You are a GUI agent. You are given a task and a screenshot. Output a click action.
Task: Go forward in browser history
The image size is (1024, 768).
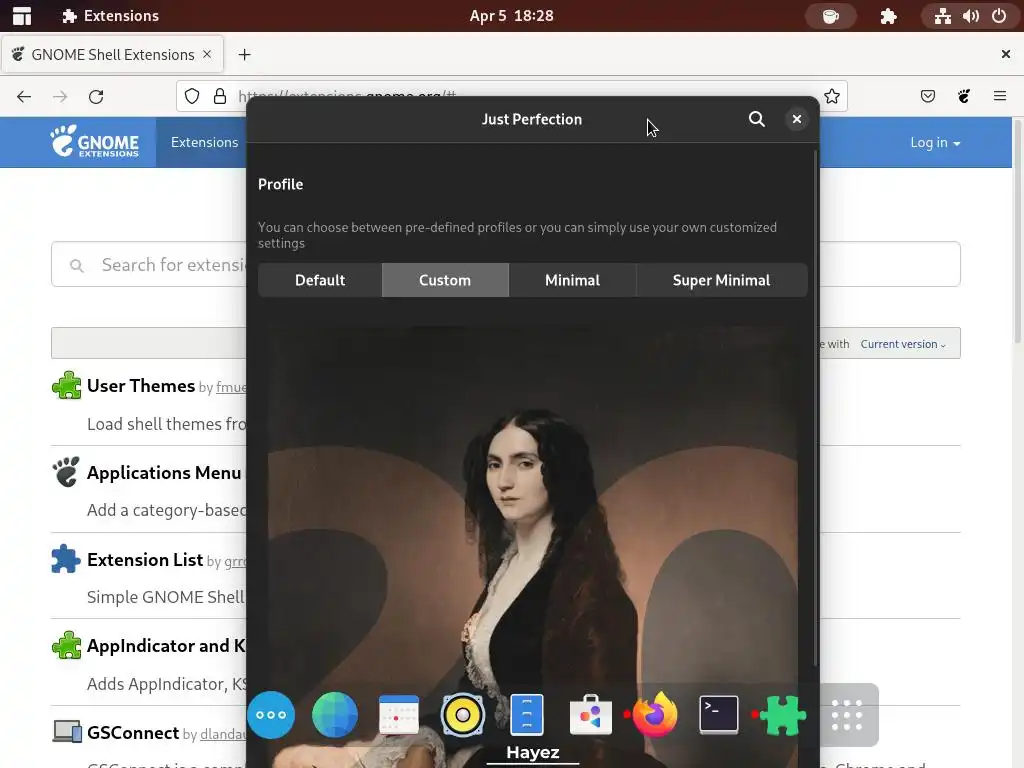[60, 97]
